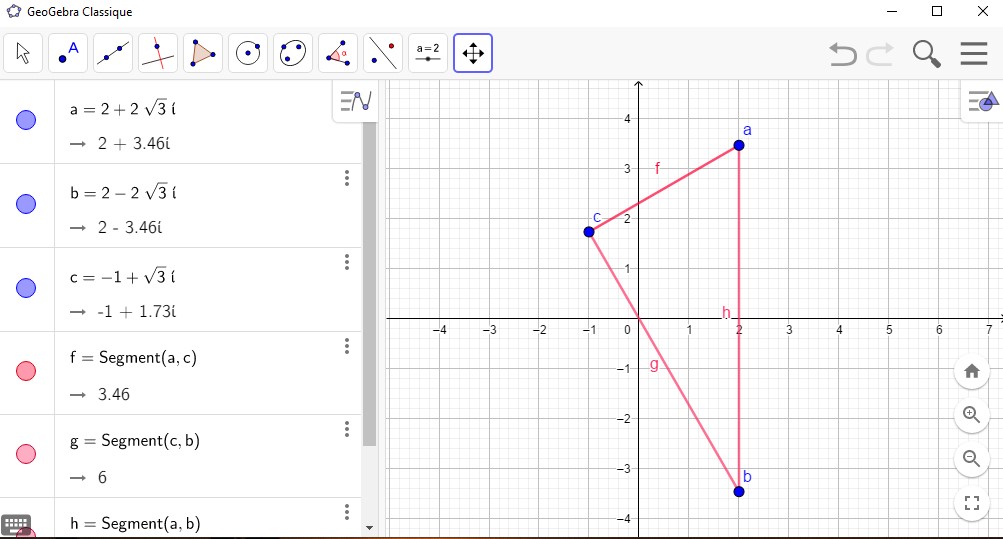The image size is (1003, 539).
Task: Open options menu for segment f
Action: click(x=347, y=346)
